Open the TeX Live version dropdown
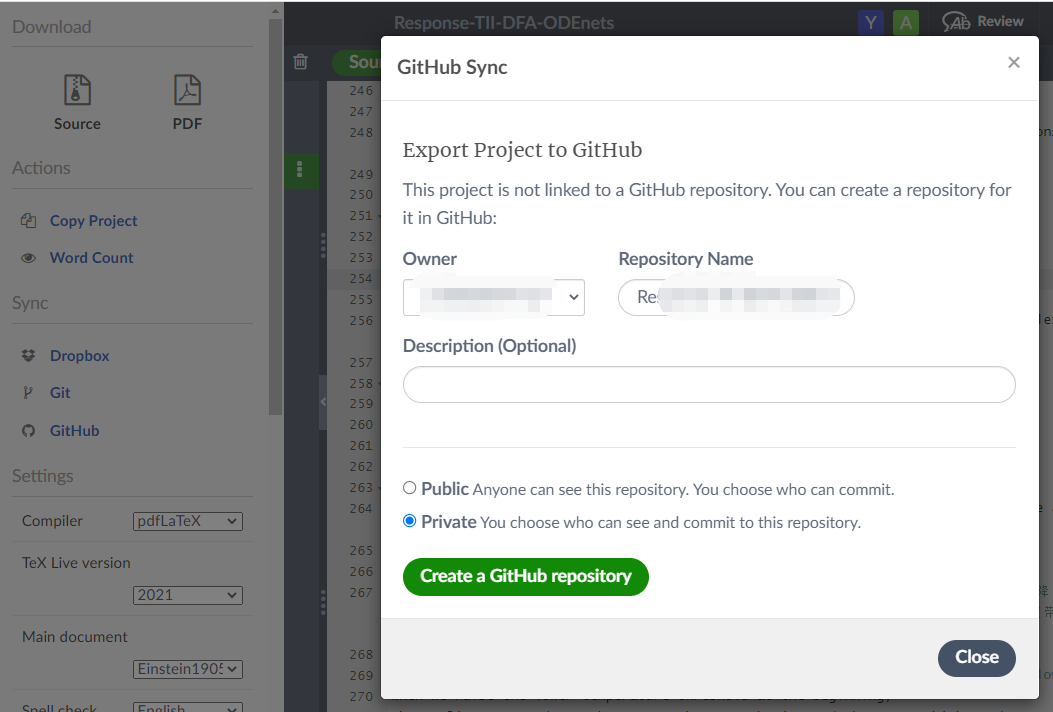This screenshot has height=712, width=1053. (187, 595)
